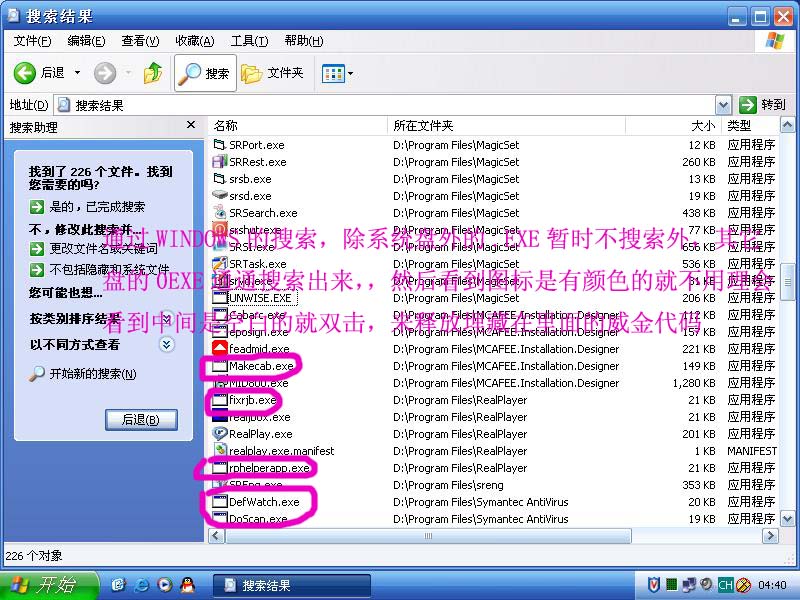Click the horizontal scrollbar thumb

(428, 536)
